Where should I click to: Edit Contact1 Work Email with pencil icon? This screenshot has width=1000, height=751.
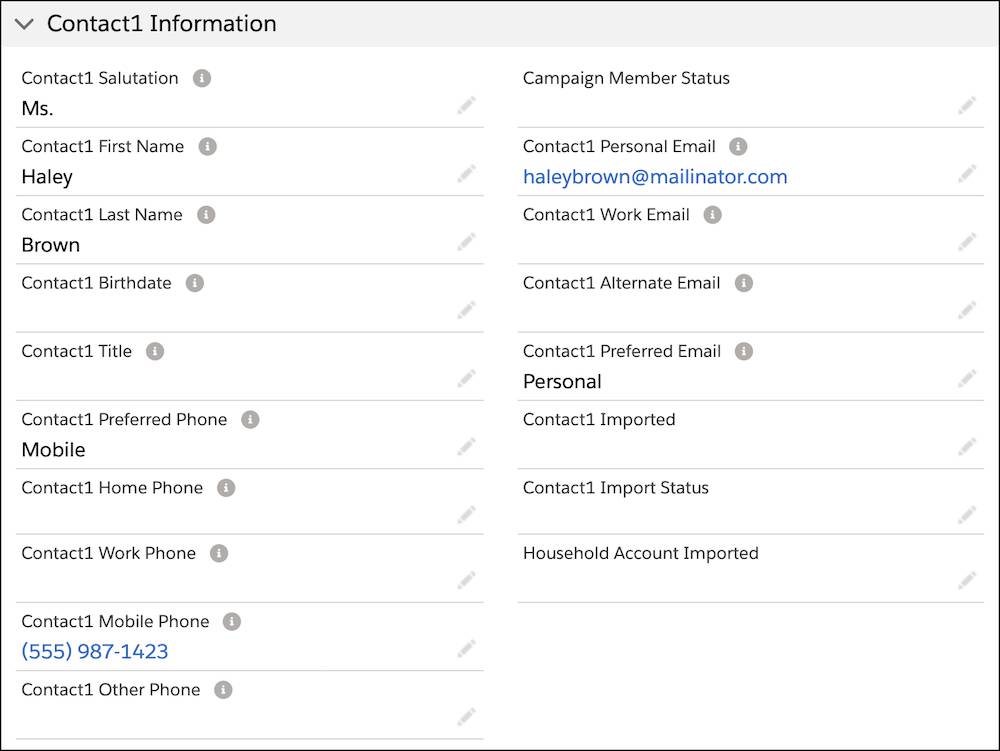[x=967, y=242]
